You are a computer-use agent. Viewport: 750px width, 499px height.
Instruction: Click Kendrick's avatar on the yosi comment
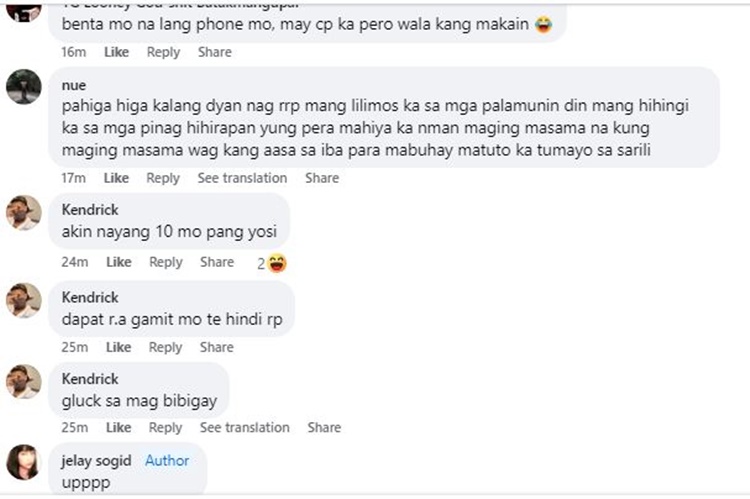tap(23, 213)
